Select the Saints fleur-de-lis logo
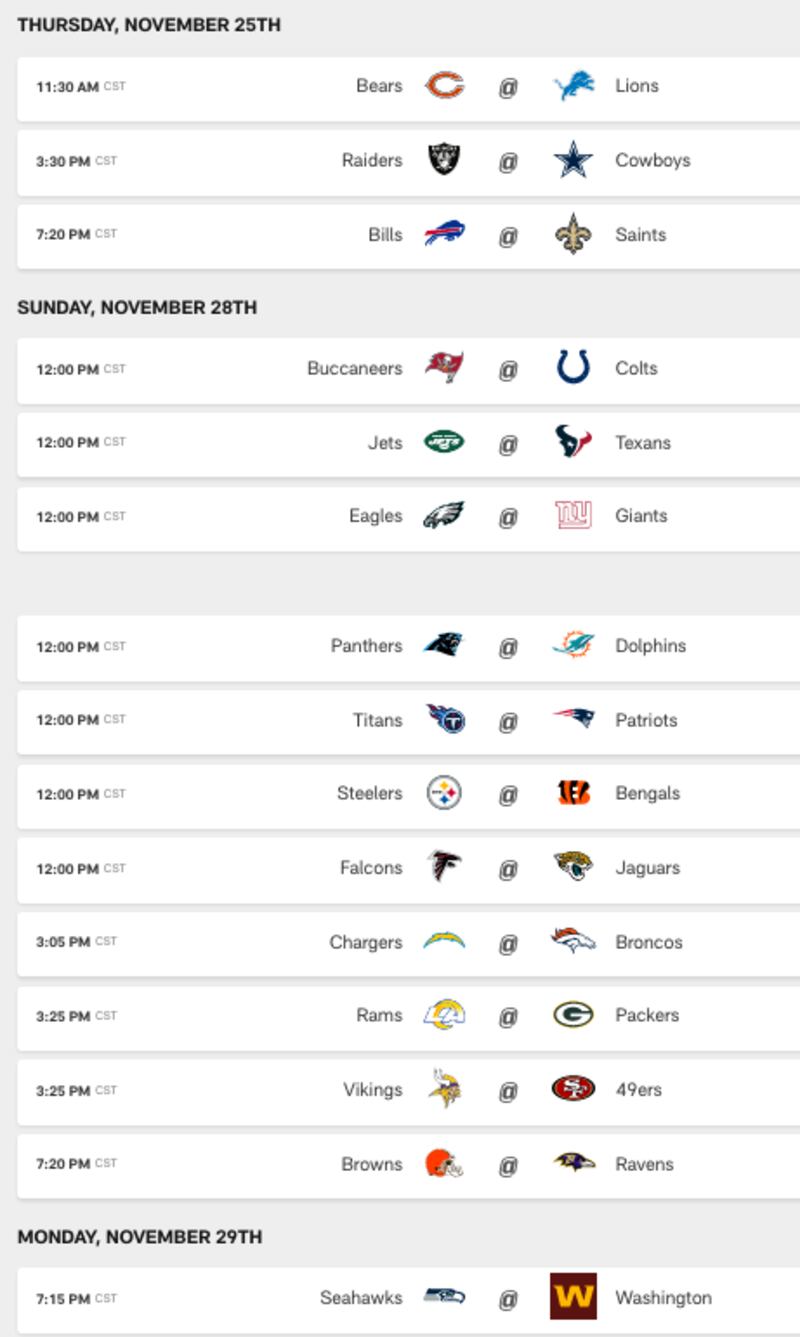The width and height of the screenshot is (800, 1337). click(573, 234)
